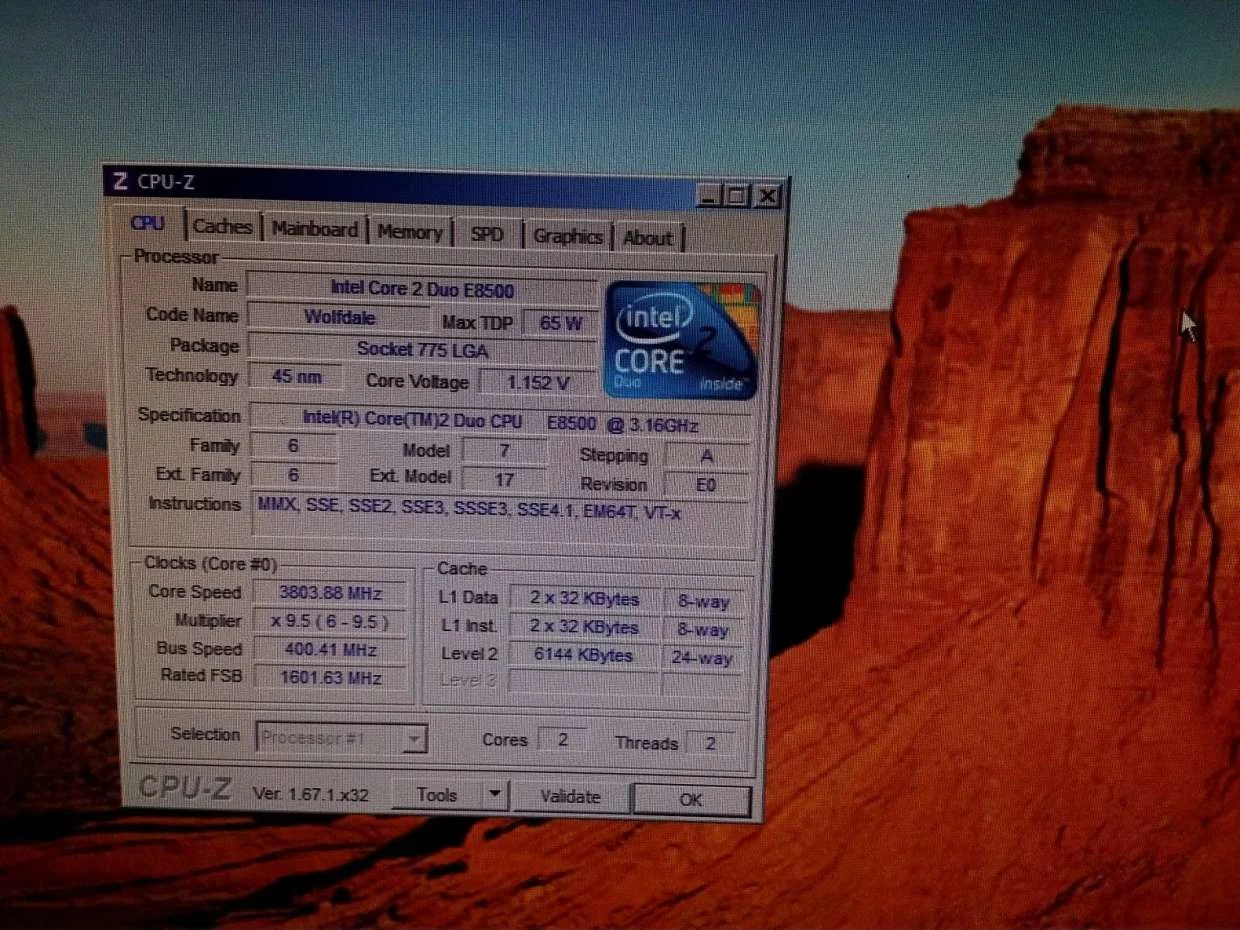Open the SPD tab
This screenshot has width=1240, height=930.
(x=487, y=235)
